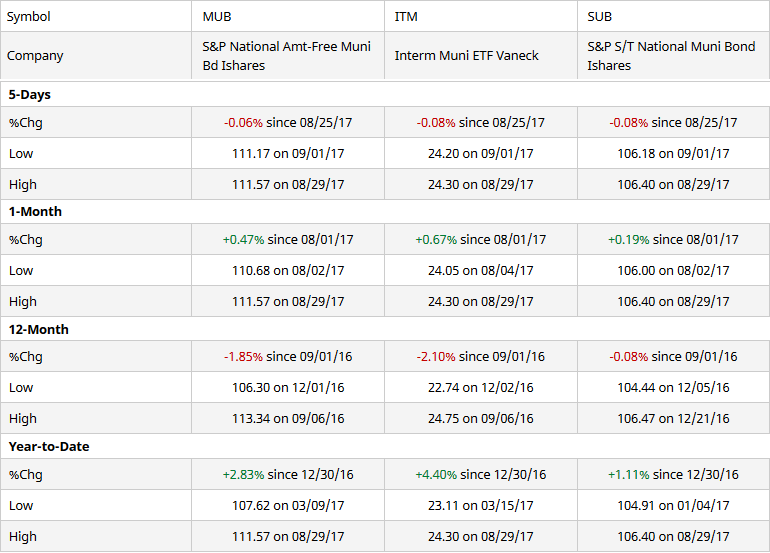Viewport: 770px width, 553px height.
Task: Select ITM 12-month high 24.75 cell
Action: click(x=481, y=418)
